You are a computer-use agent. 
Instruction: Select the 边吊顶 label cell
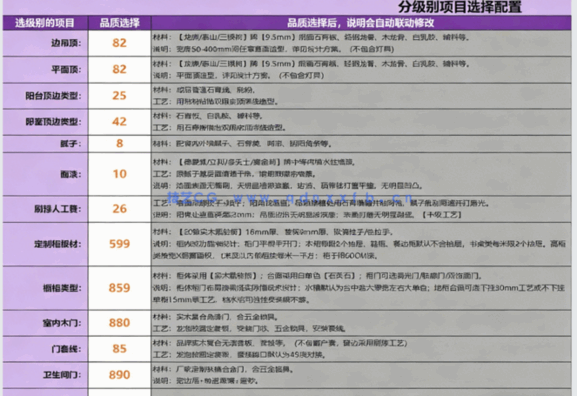[x=45, y=43]
